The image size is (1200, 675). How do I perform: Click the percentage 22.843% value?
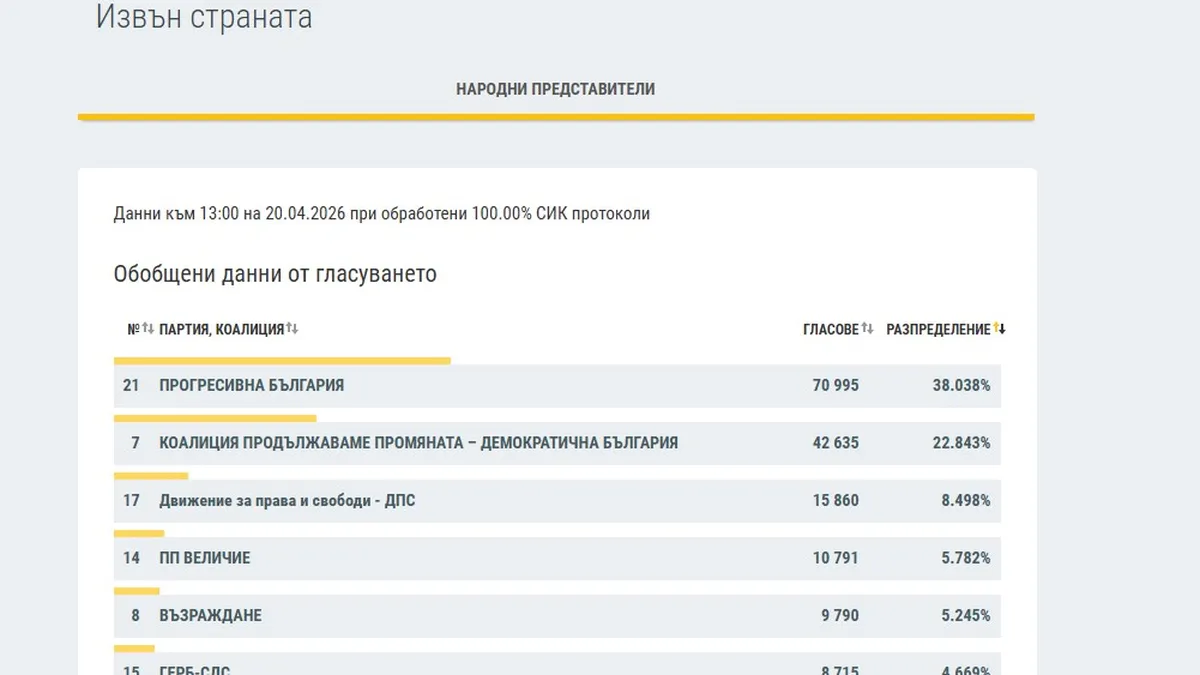point(961,442)
